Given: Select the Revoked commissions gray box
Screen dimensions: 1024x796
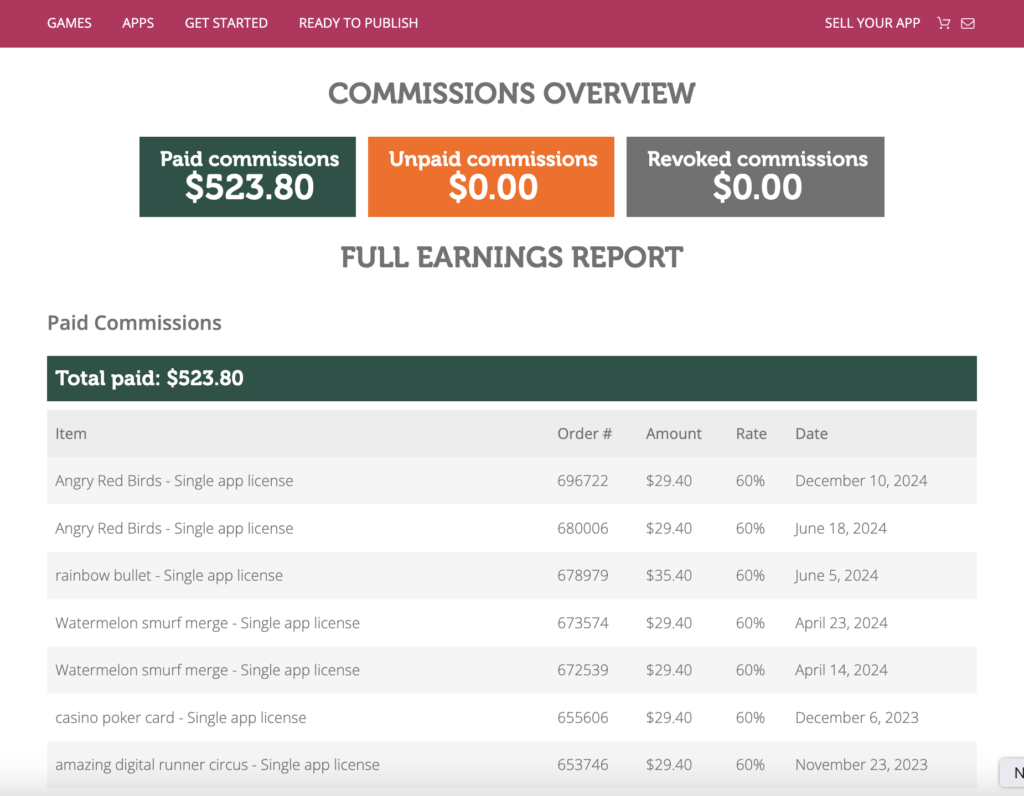Looking at the screenshot, I should tap(755, 177).
